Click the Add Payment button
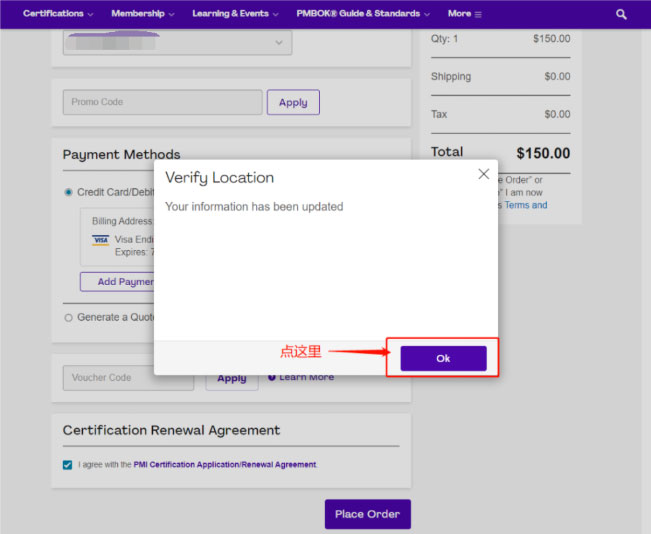651x534 pixels. coord(118,282)
